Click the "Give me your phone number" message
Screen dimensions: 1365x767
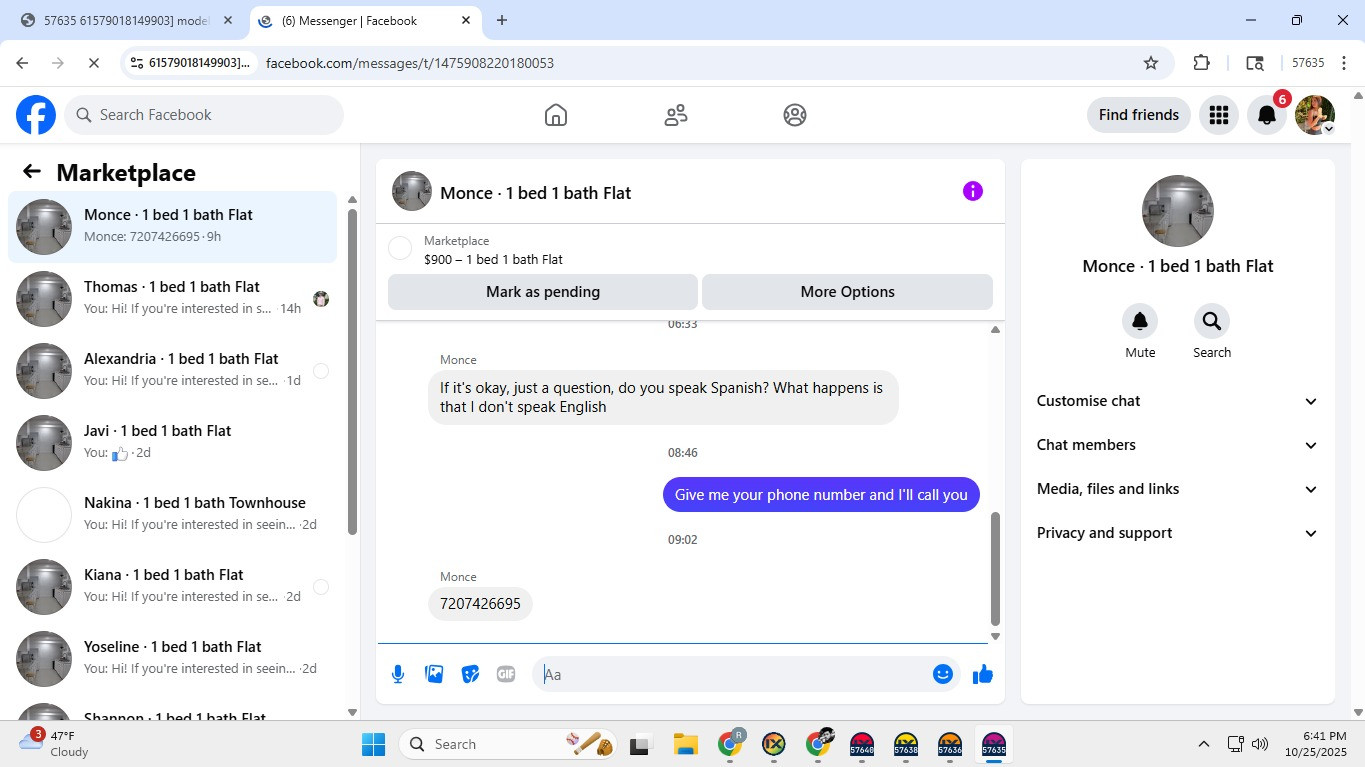pyautogui.click(x=821, y=494)
